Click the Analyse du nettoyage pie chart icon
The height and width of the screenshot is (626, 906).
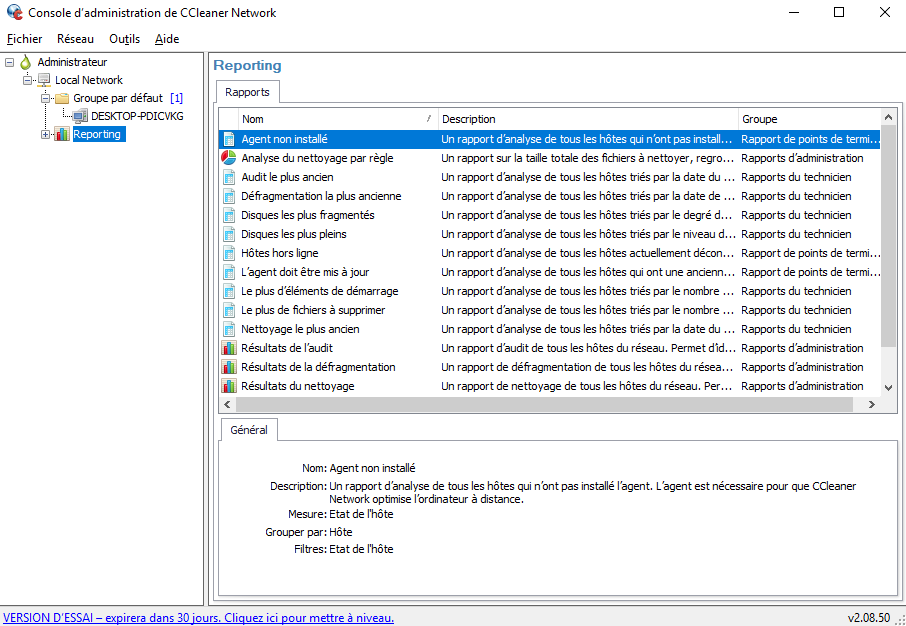coord(229,158)
